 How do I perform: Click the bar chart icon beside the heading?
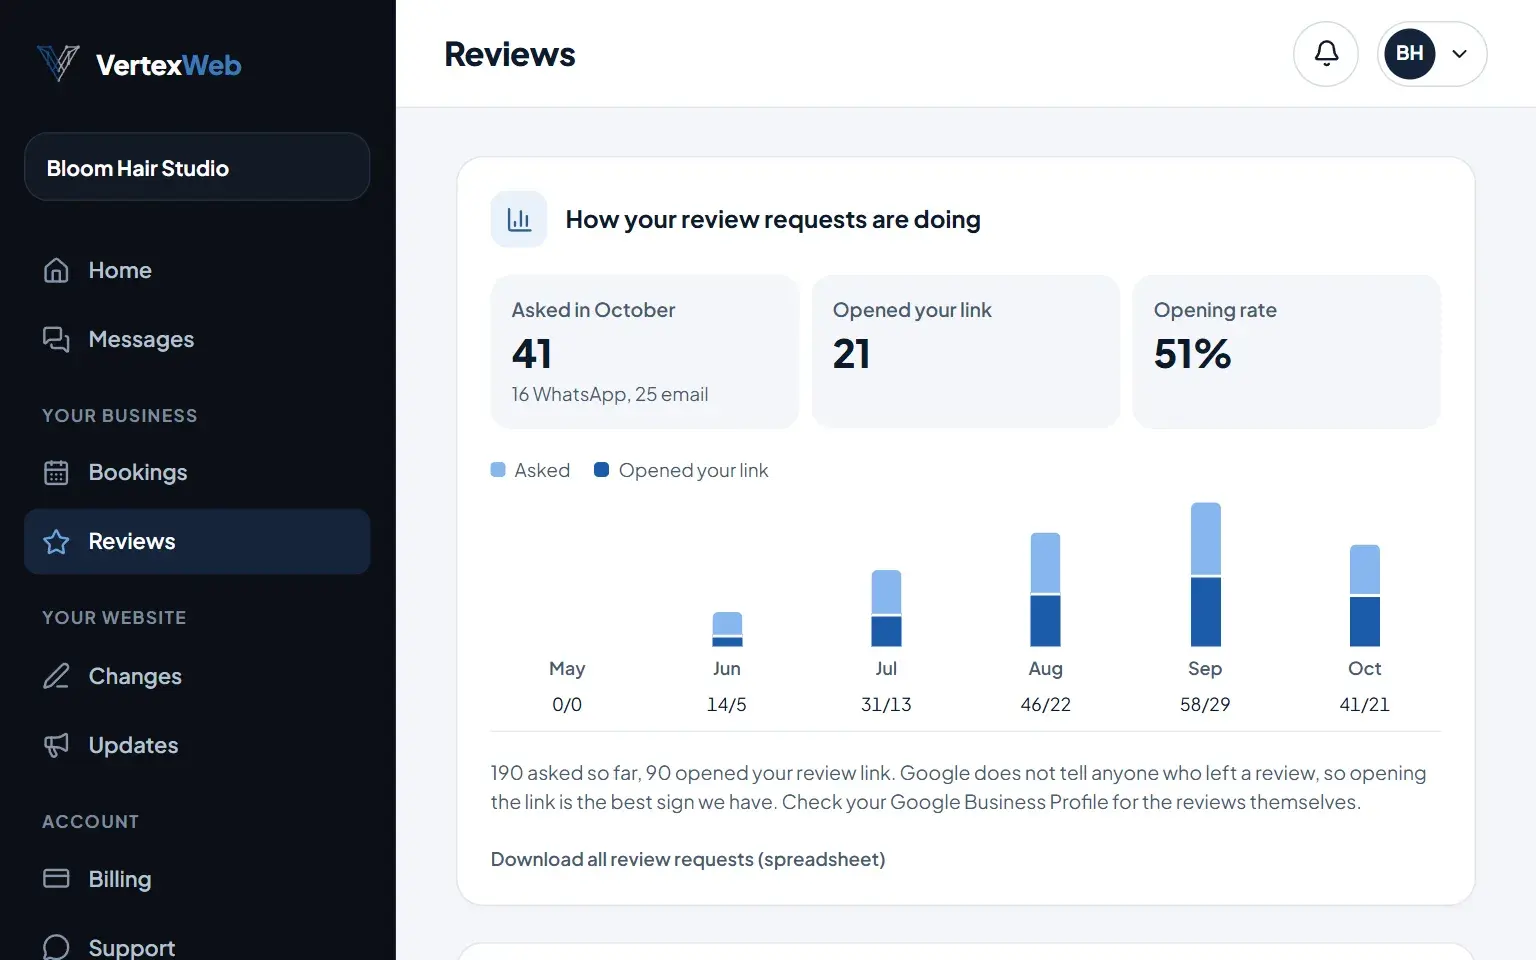click(519, 219)
